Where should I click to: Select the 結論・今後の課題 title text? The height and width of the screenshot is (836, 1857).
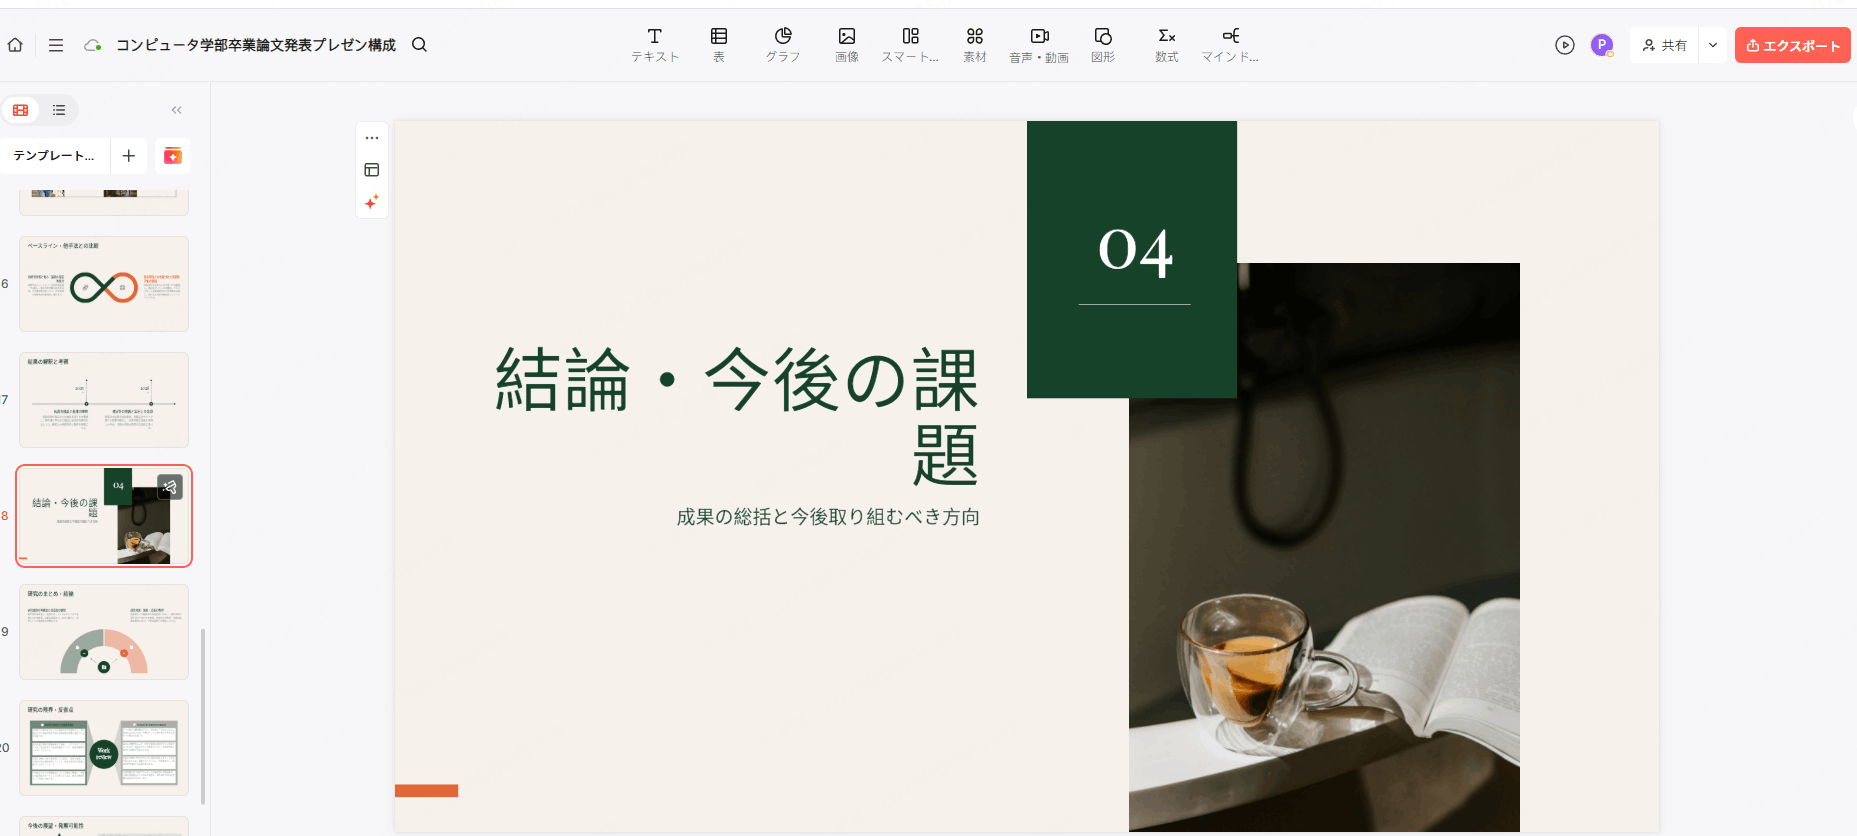pos(737,417)
